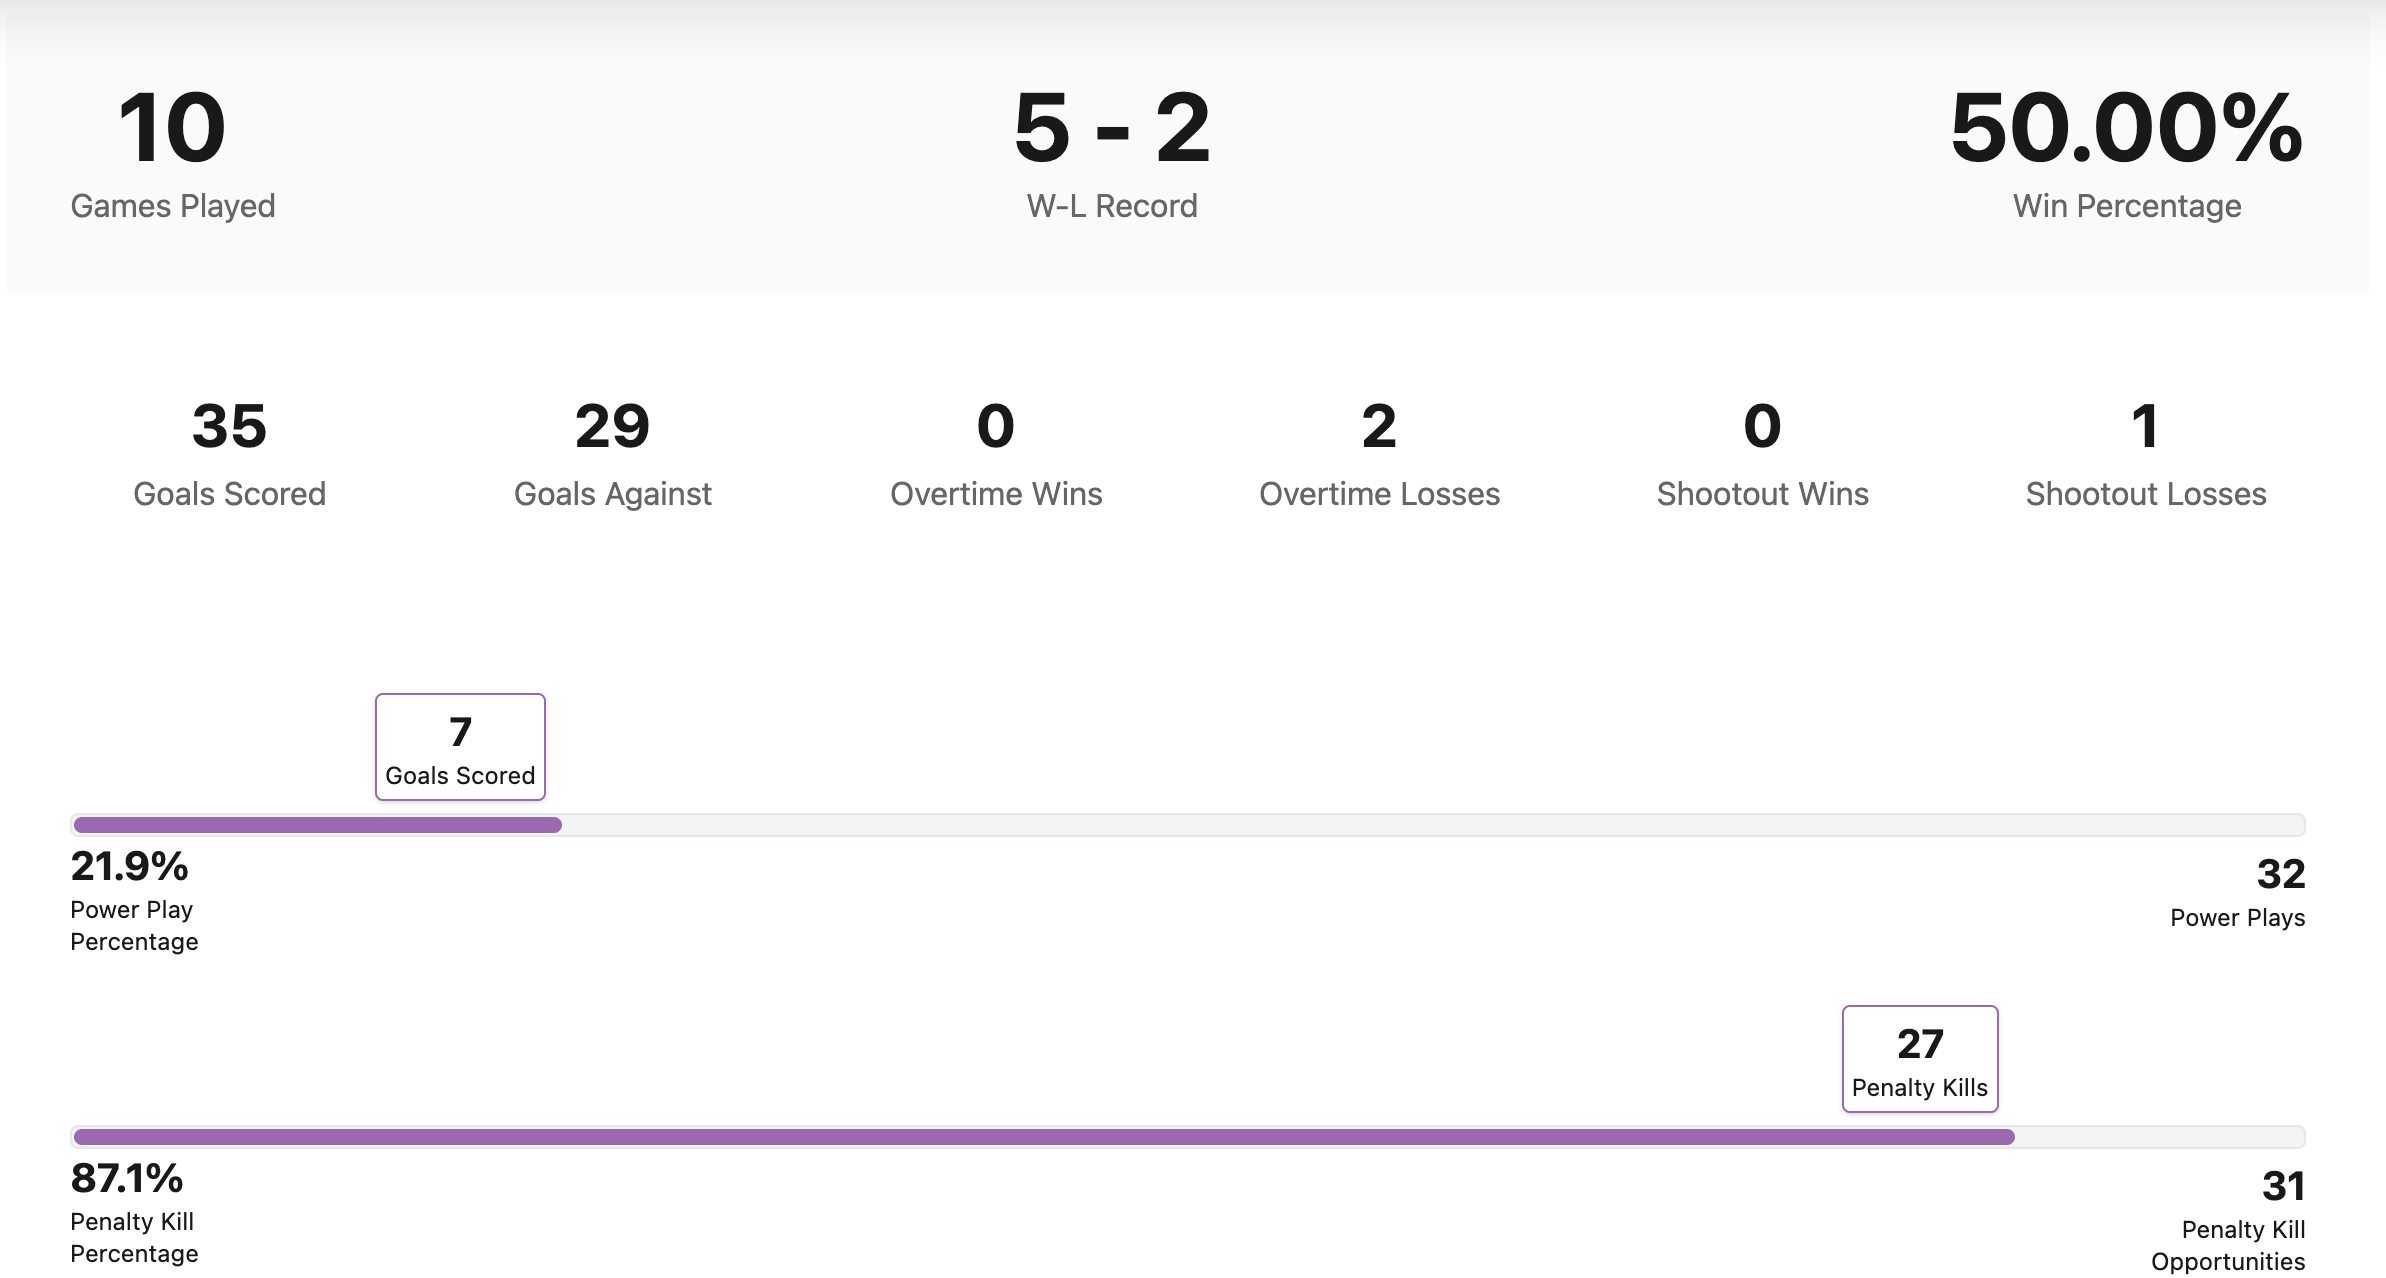This screenshot has width=2386, height=1278.
Task: Select the 35 Goals Scored total stat
Action: coord(229,427)
